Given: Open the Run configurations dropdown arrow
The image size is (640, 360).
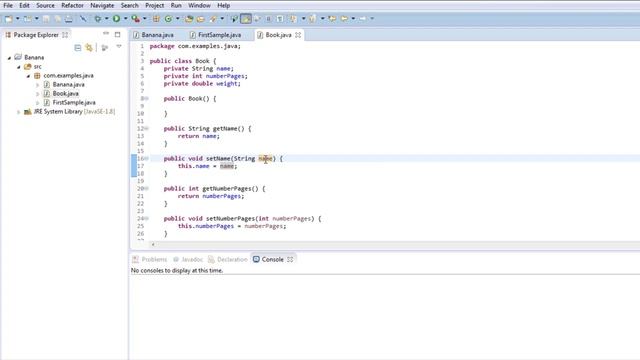Looking at the screenshot, I should 125,19.
